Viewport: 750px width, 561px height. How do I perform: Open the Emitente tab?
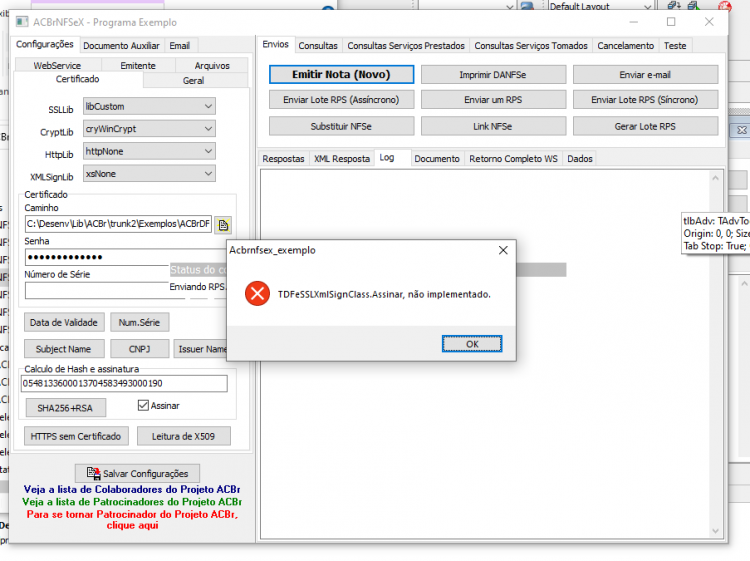point(138,66)
